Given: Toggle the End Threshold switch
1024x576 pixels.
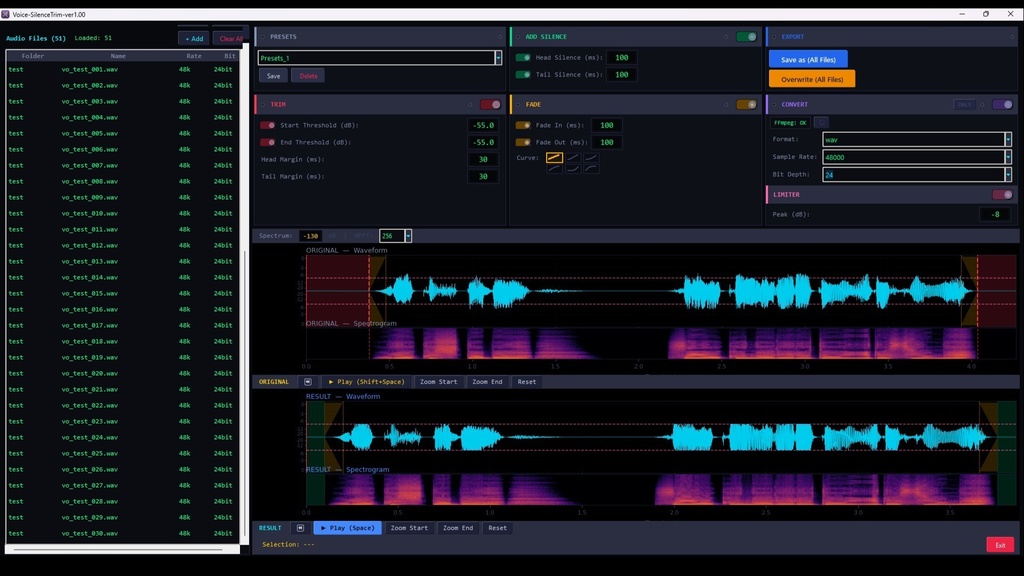Looking at the screenshot, I should point(268,142).
